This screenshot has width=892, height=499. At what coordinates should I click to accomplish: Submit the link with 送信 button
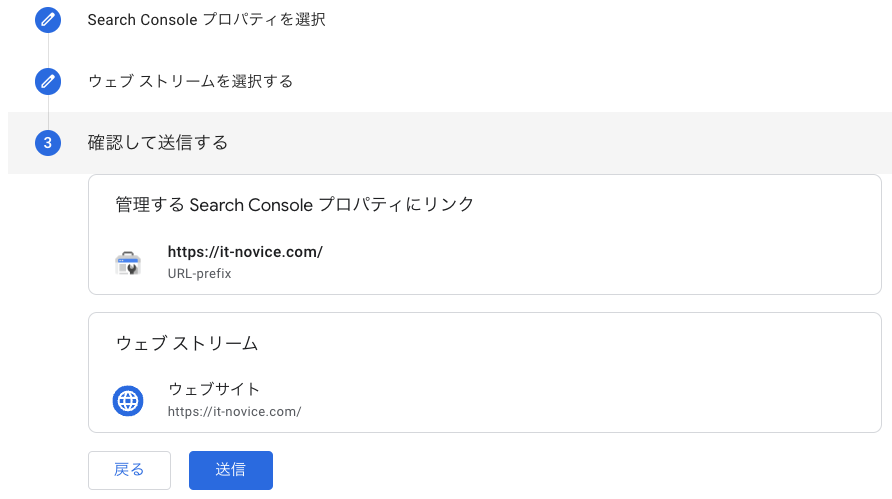tap(231, 470)
